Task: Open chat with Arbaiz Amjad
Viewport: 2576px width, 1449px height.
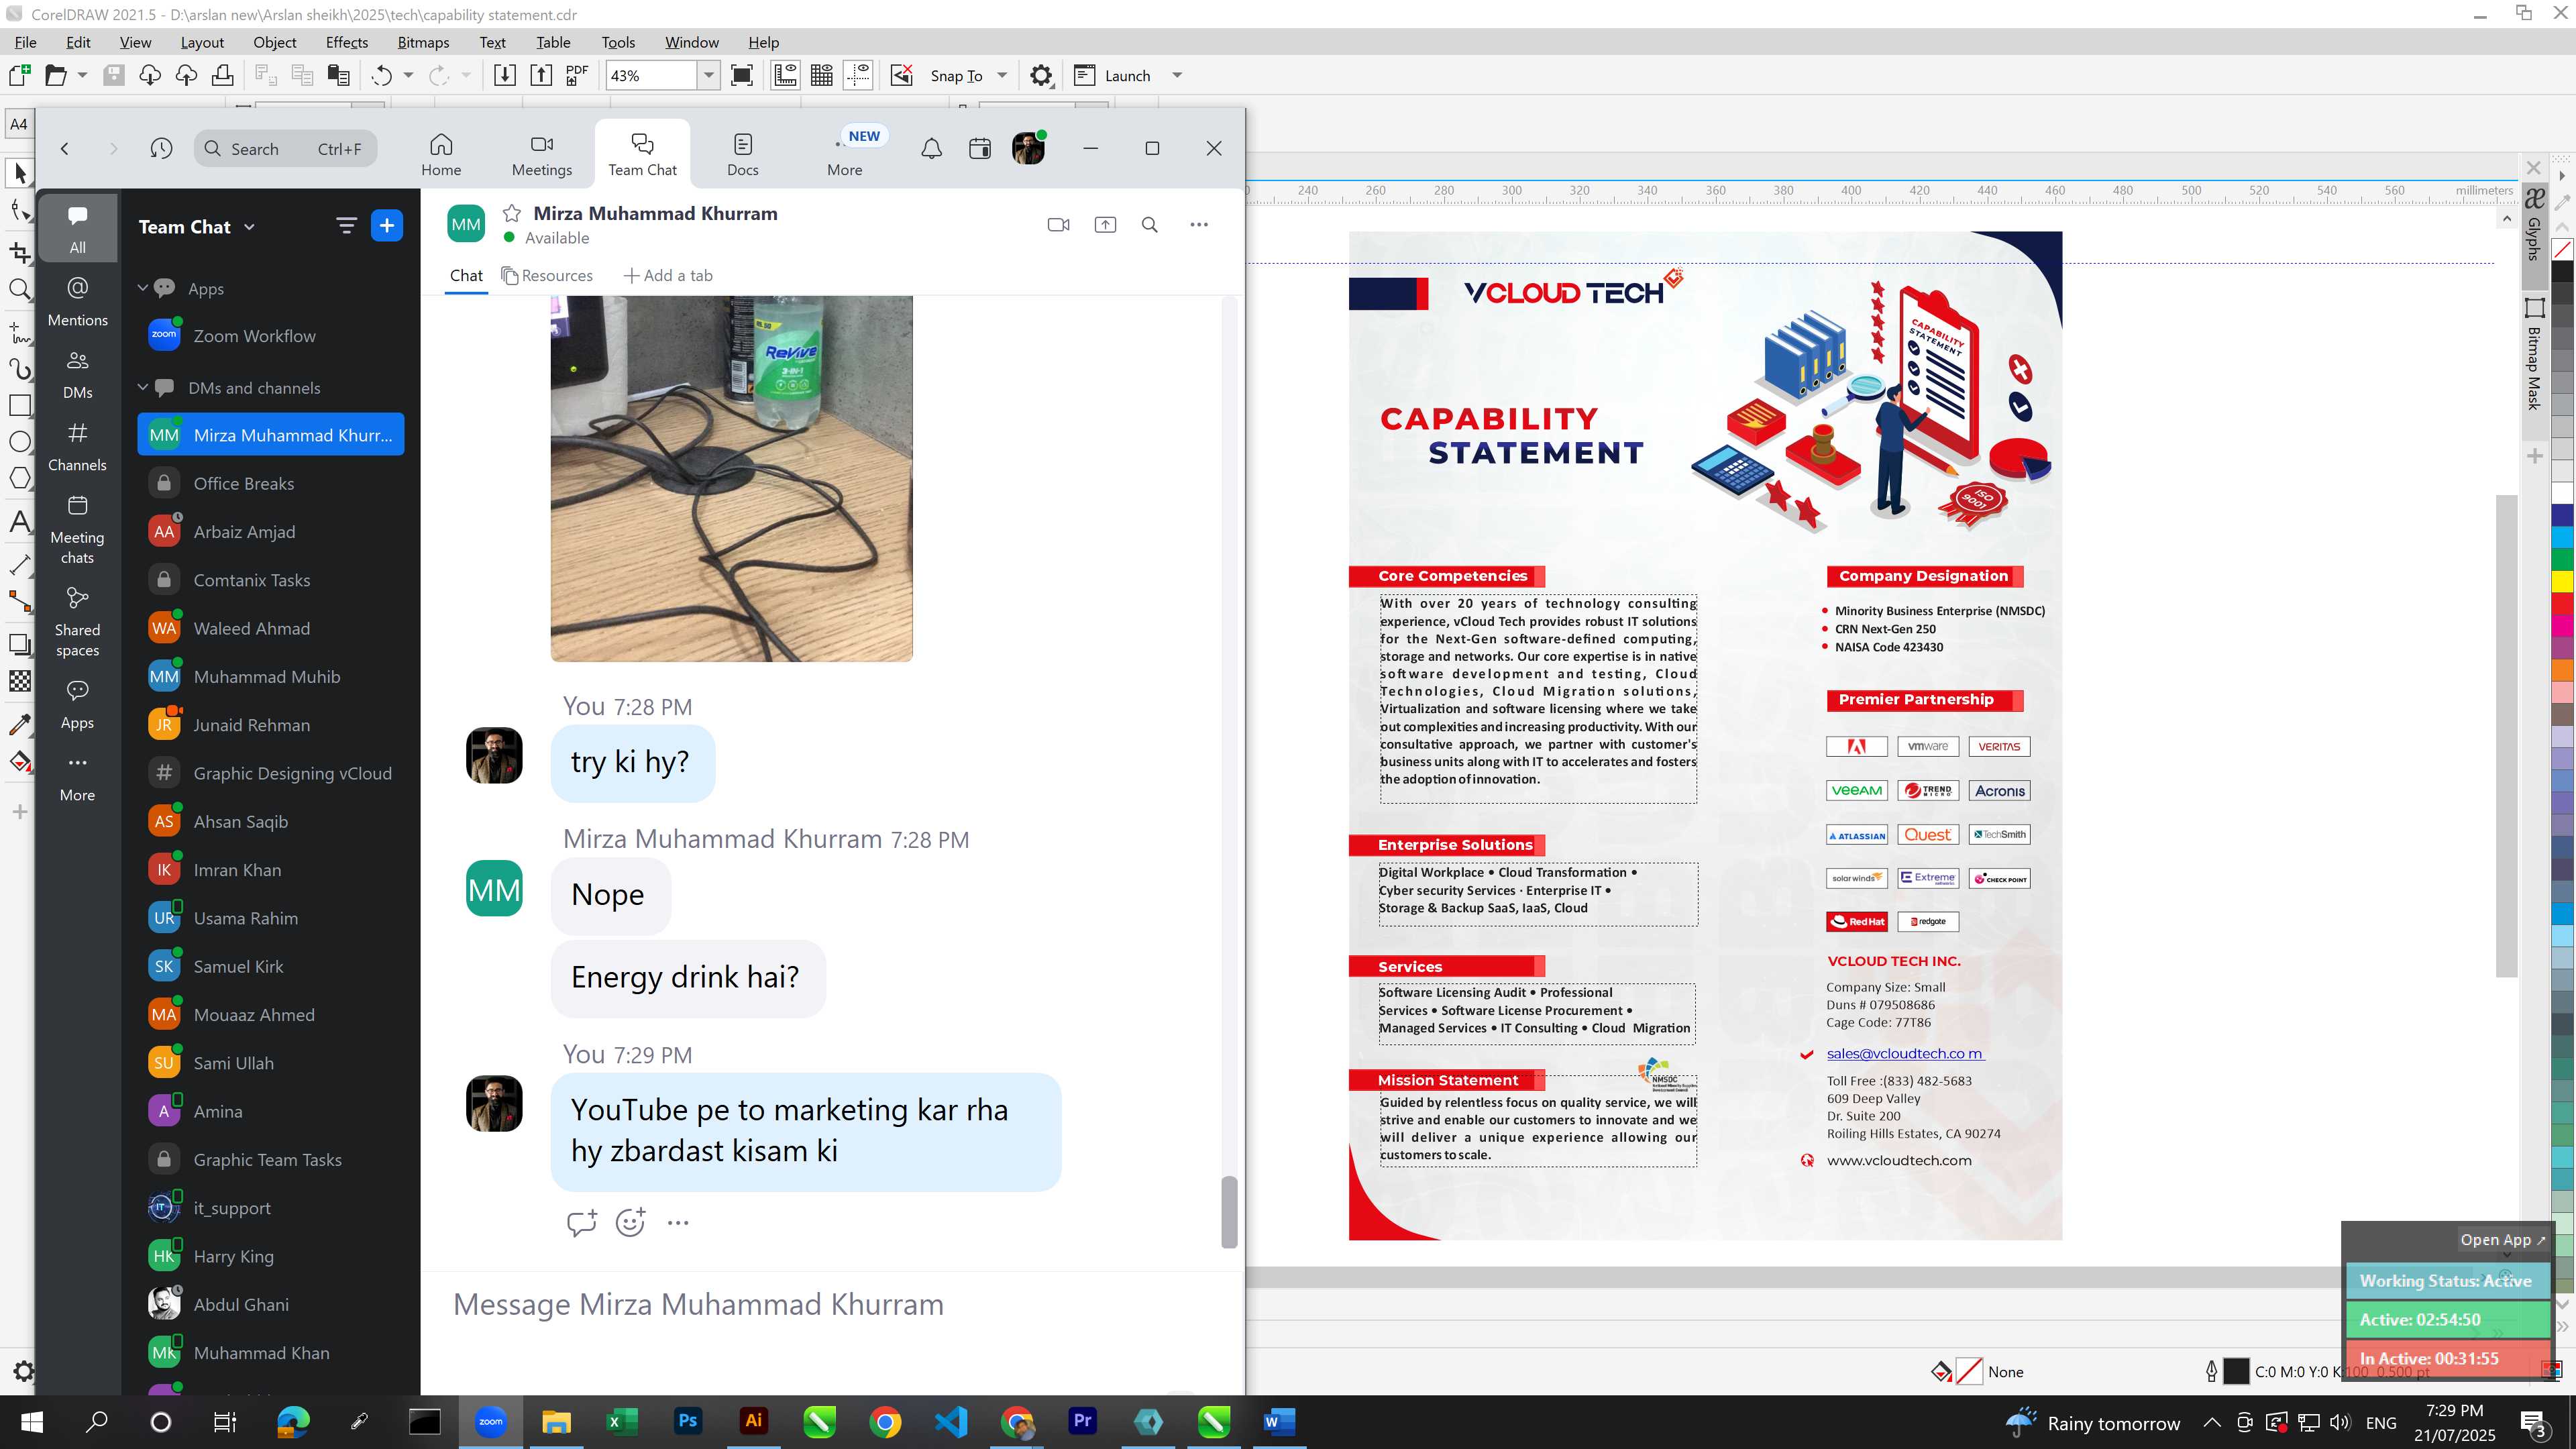Action: coord(271,532)
